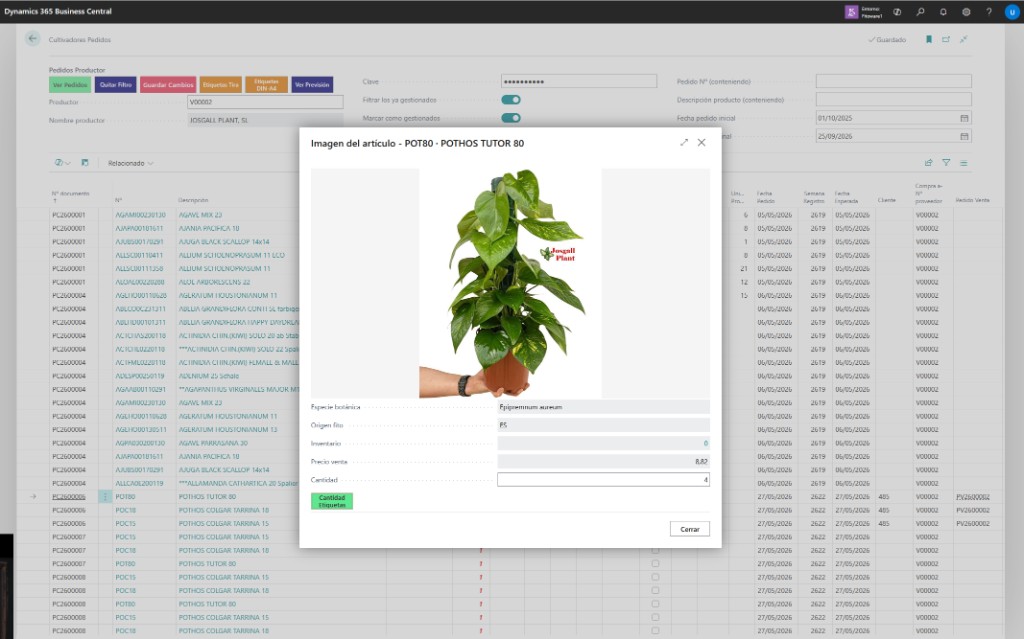Click the Fecha Esperada column header
This screenshot has height=639, width=1024.
pyautogui.click(x=846, y=197)
